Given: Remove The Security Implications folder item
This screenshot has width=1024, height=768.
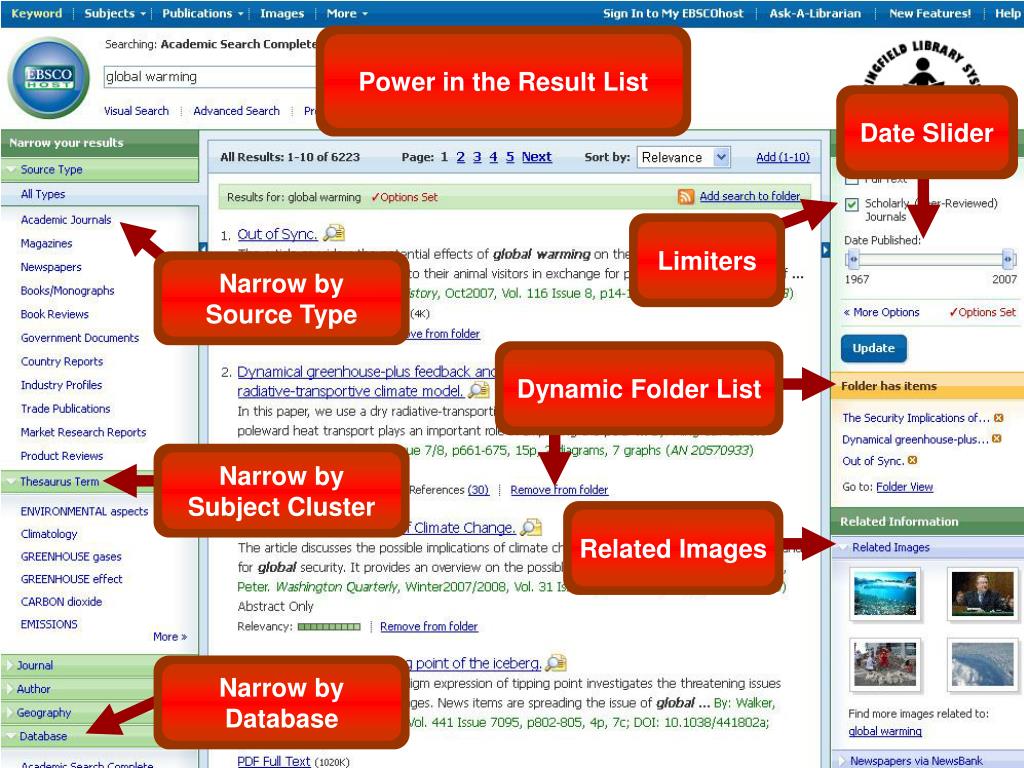Looking at the screenshot, I should point(999,418).
